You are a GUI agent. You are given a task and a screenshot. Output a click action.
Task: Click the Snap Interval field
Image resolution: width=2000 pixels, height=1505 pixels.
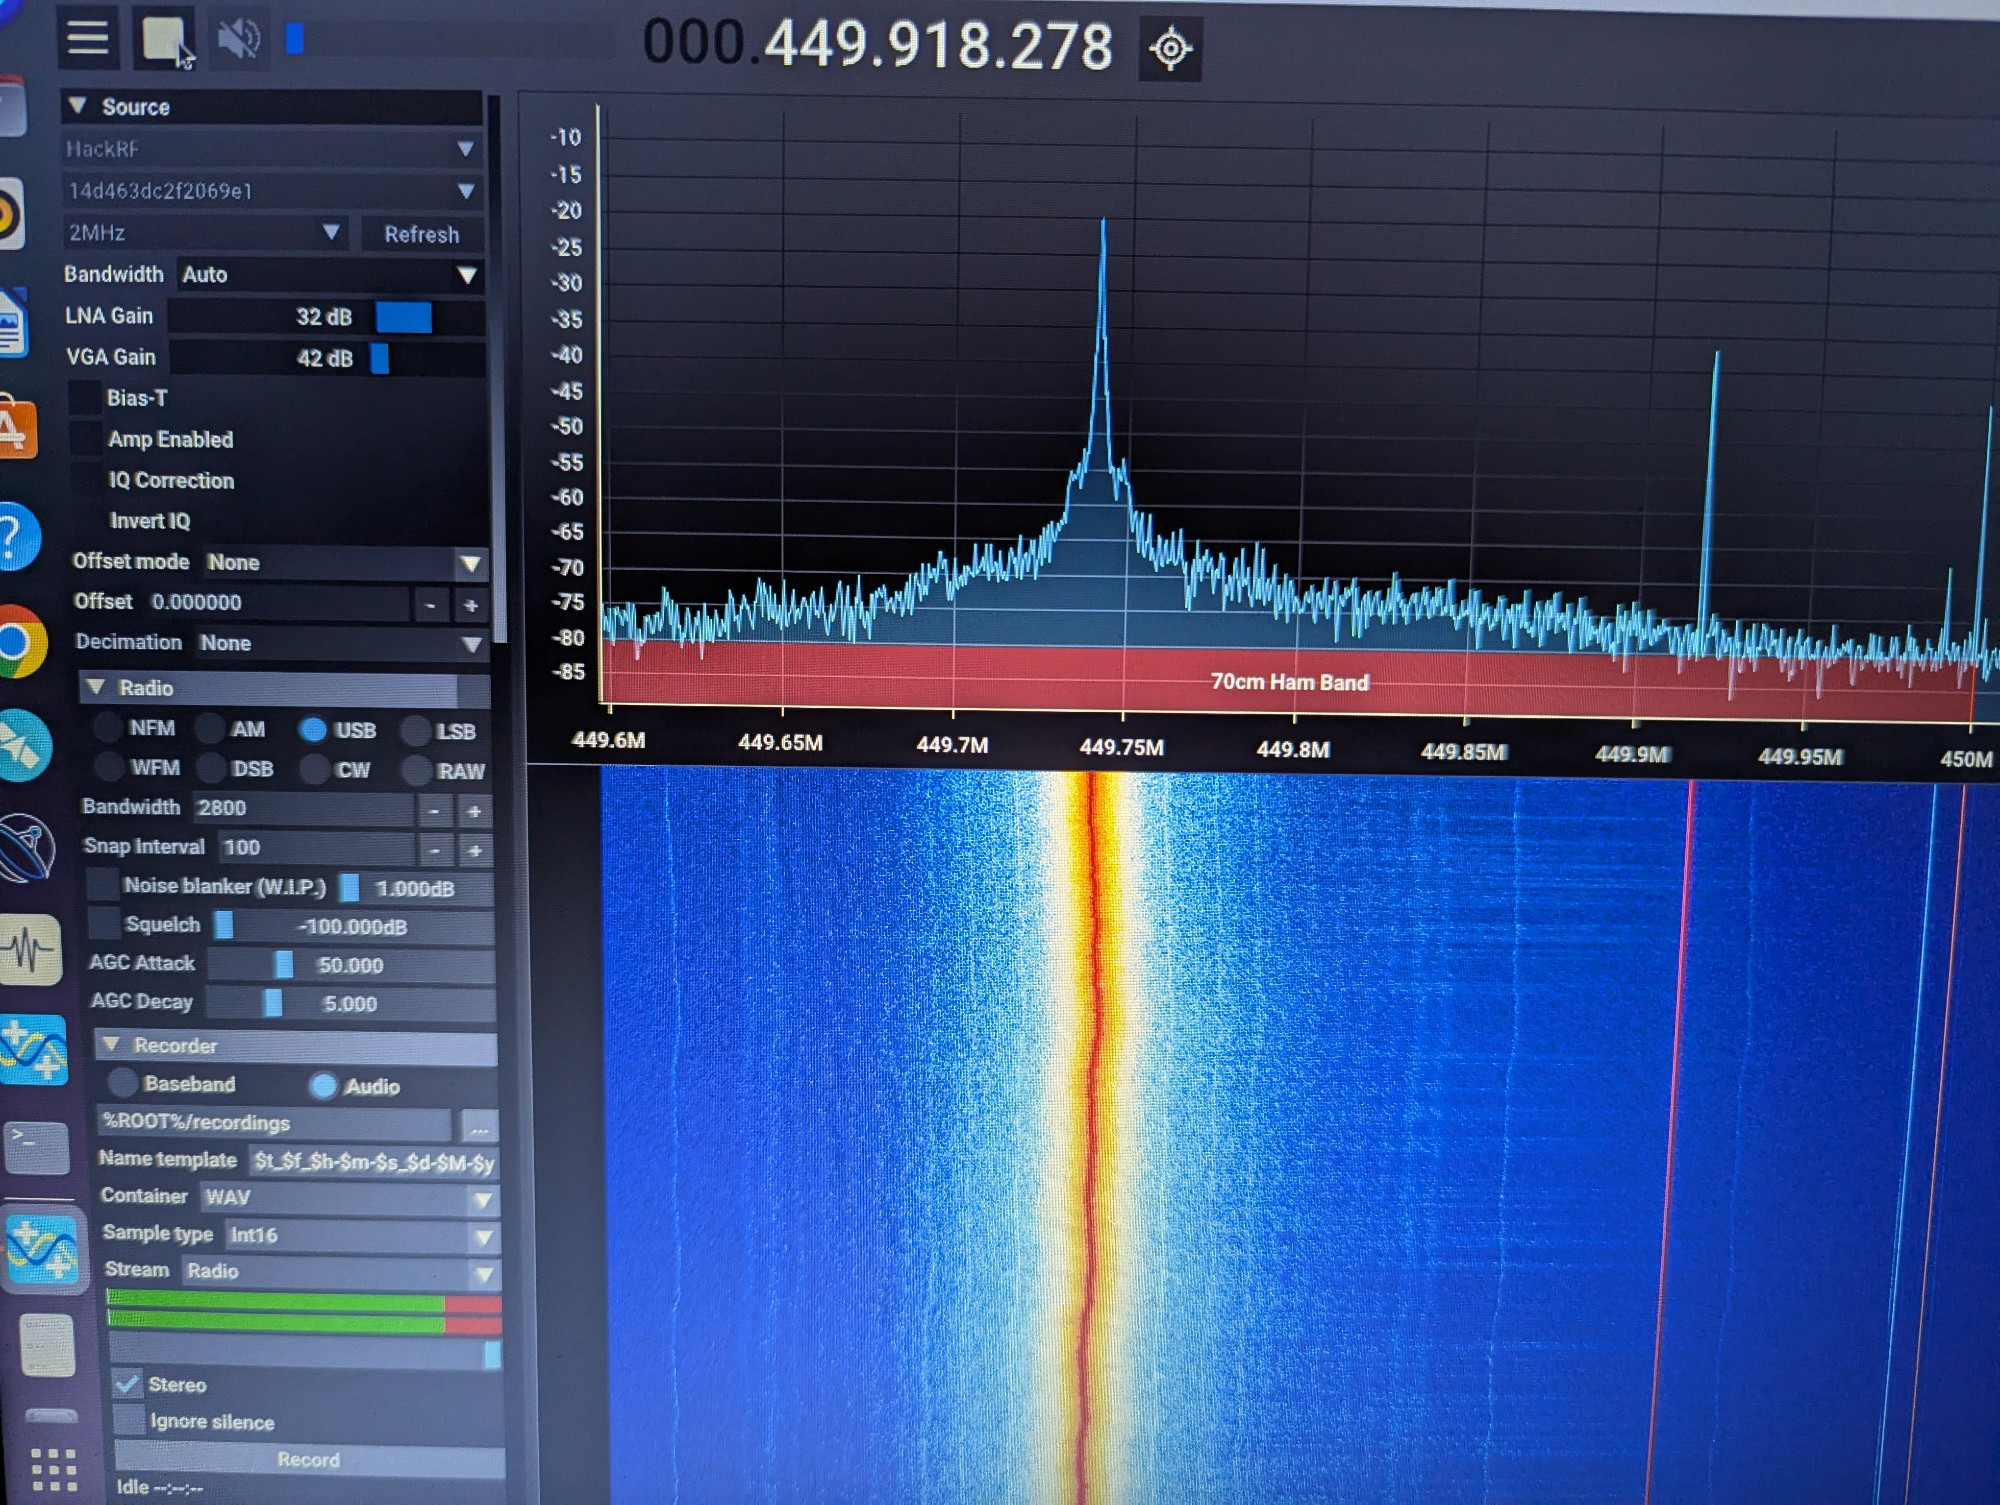click(315, 848)
